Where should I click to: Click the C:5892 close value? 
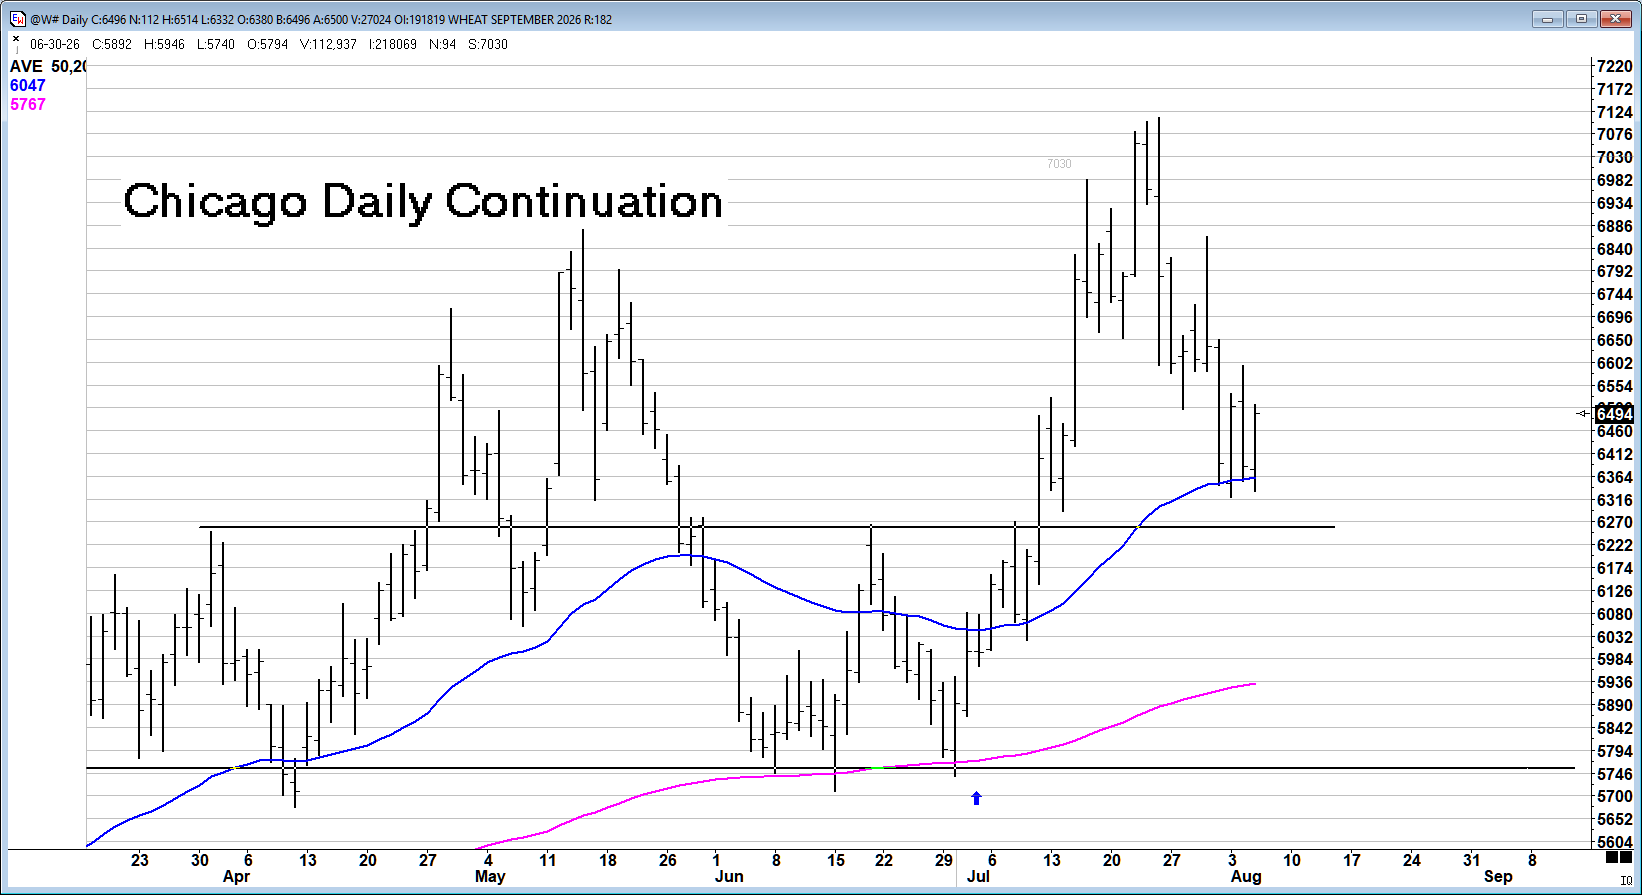[x=112, y=45]
